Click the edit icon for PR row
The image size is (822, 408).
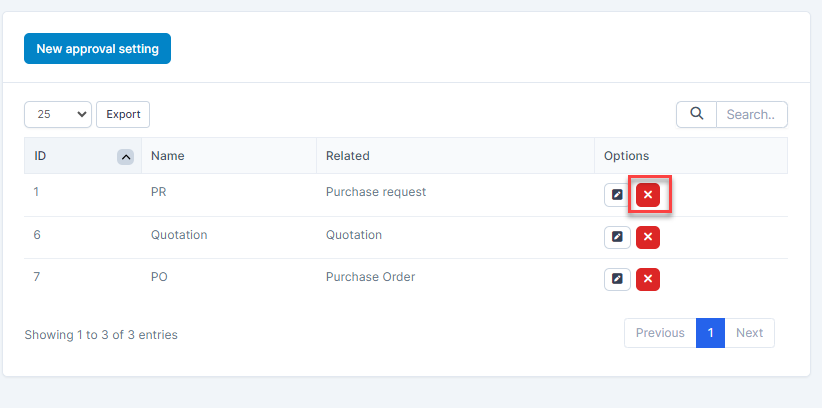617,195
